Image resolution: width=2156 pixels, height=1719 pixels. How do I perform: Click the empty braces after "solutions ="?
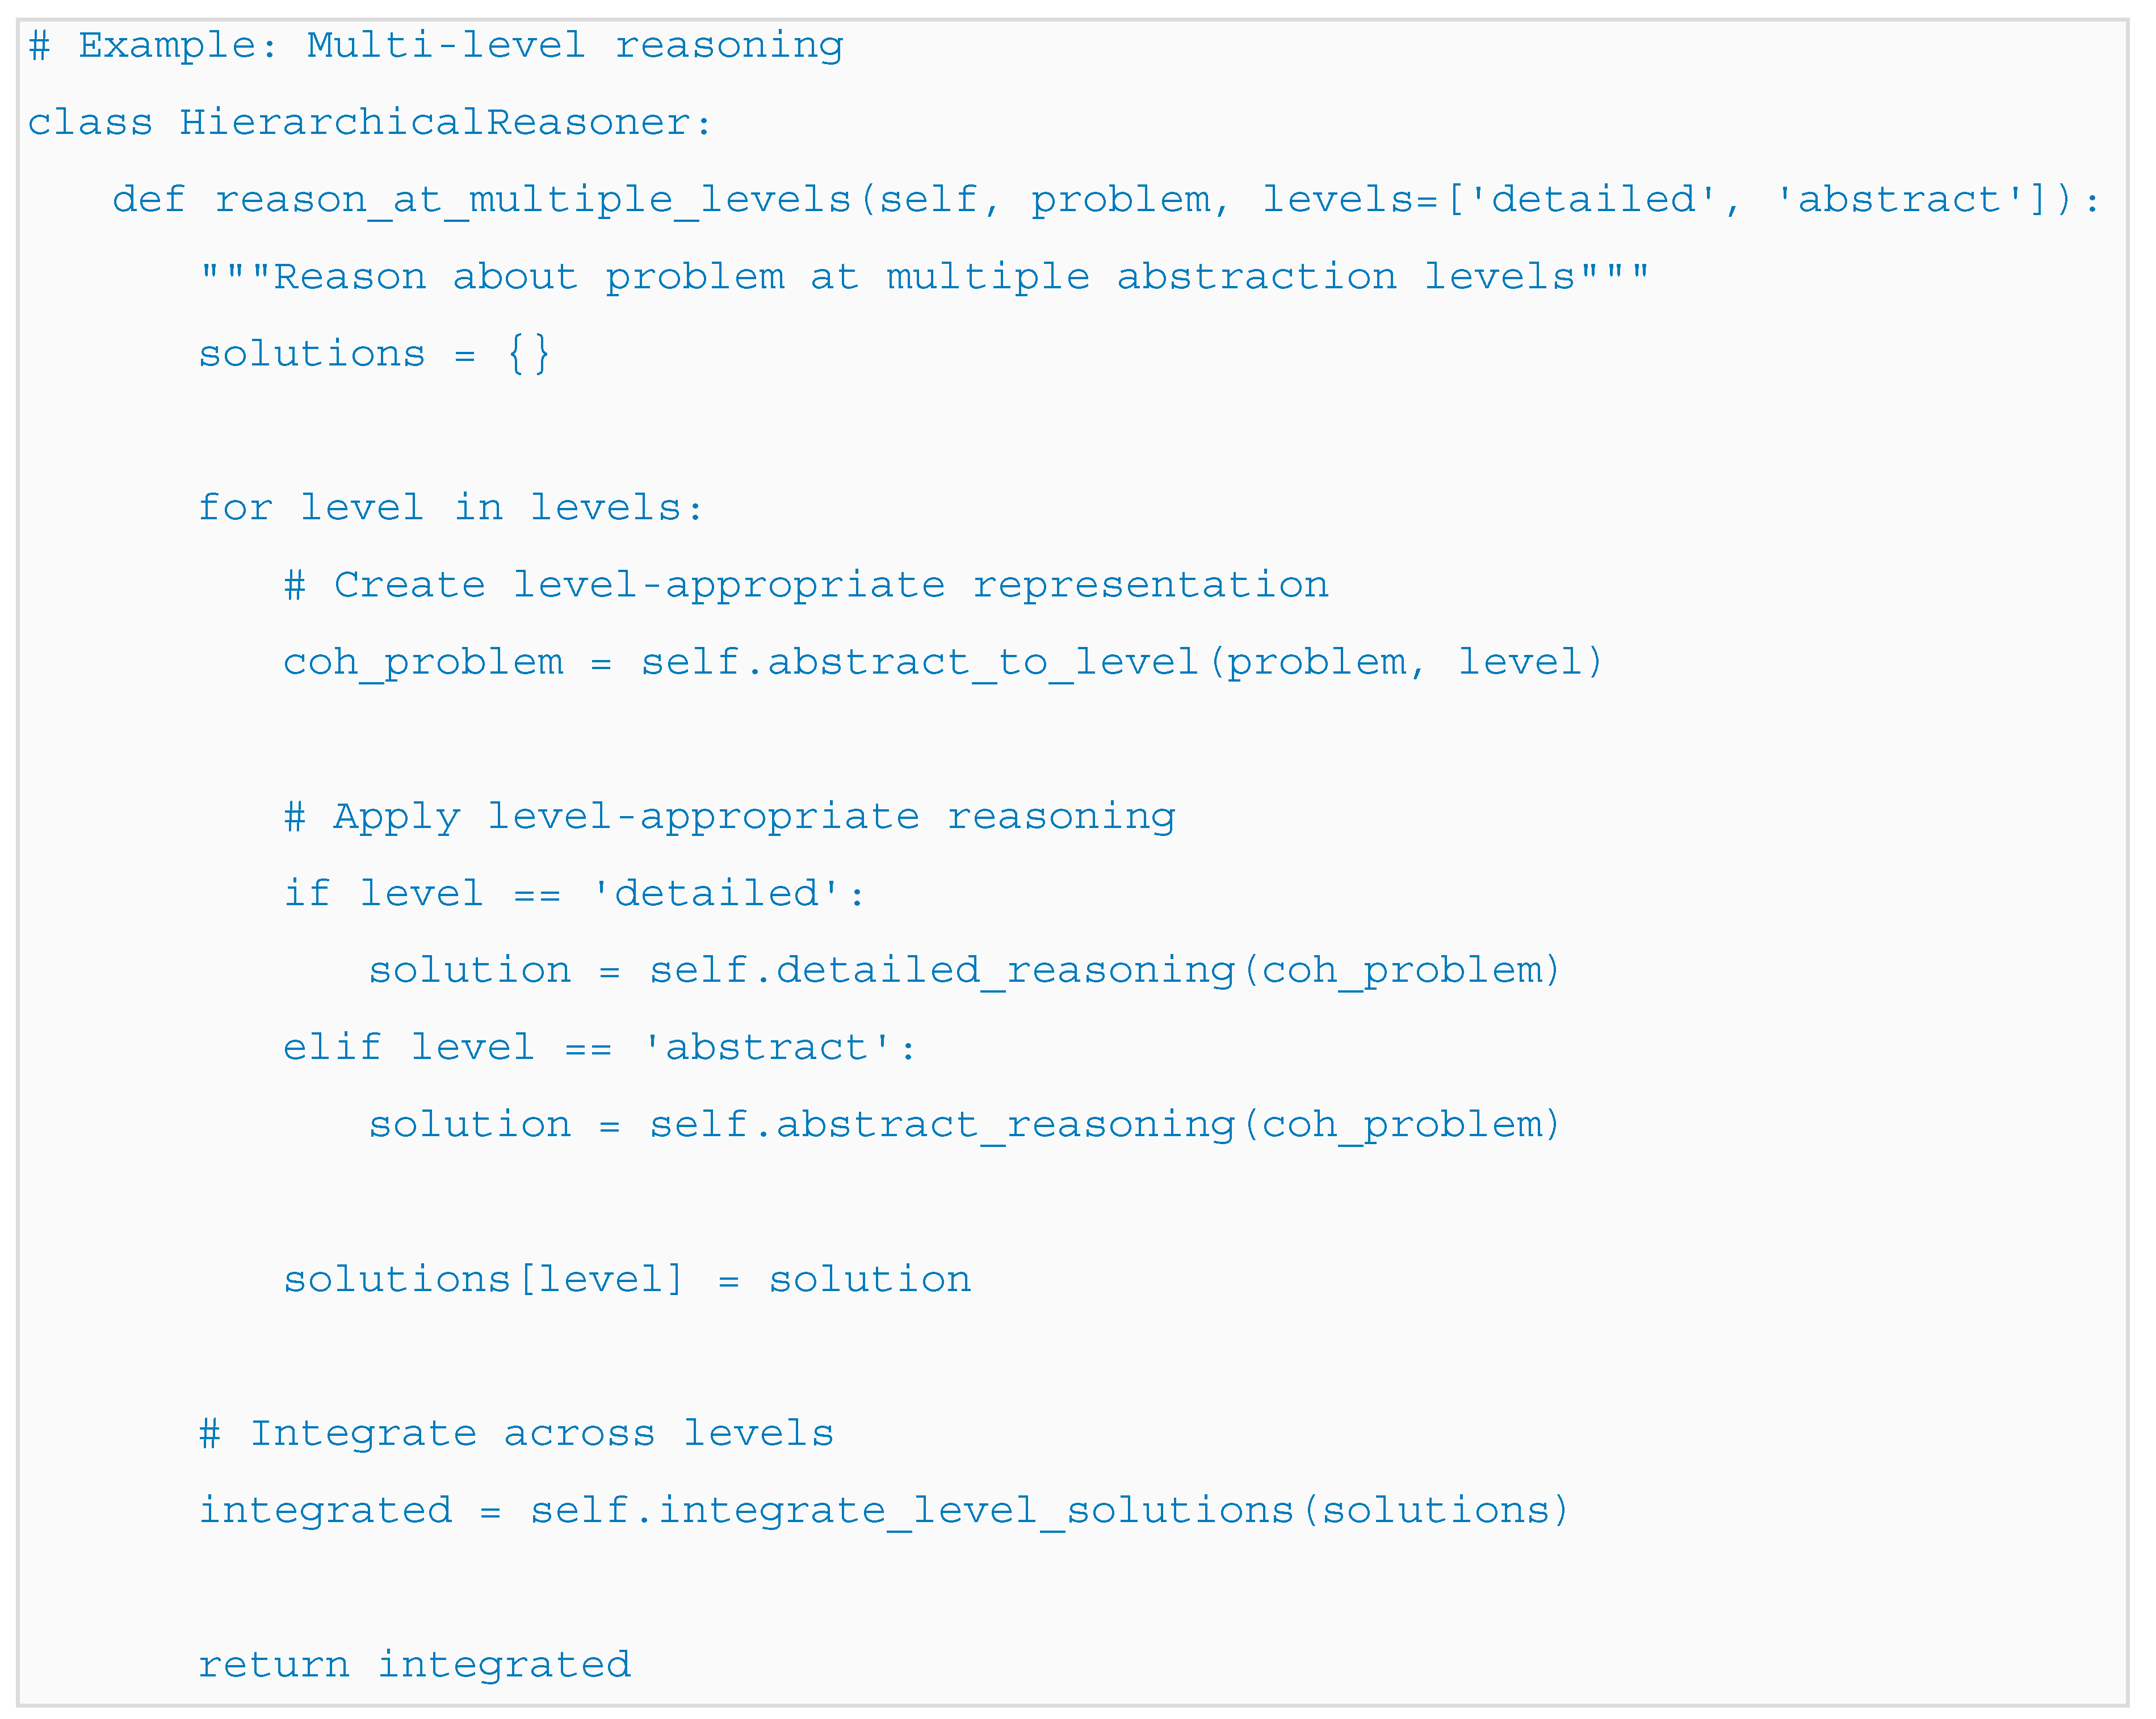point(528,354)
